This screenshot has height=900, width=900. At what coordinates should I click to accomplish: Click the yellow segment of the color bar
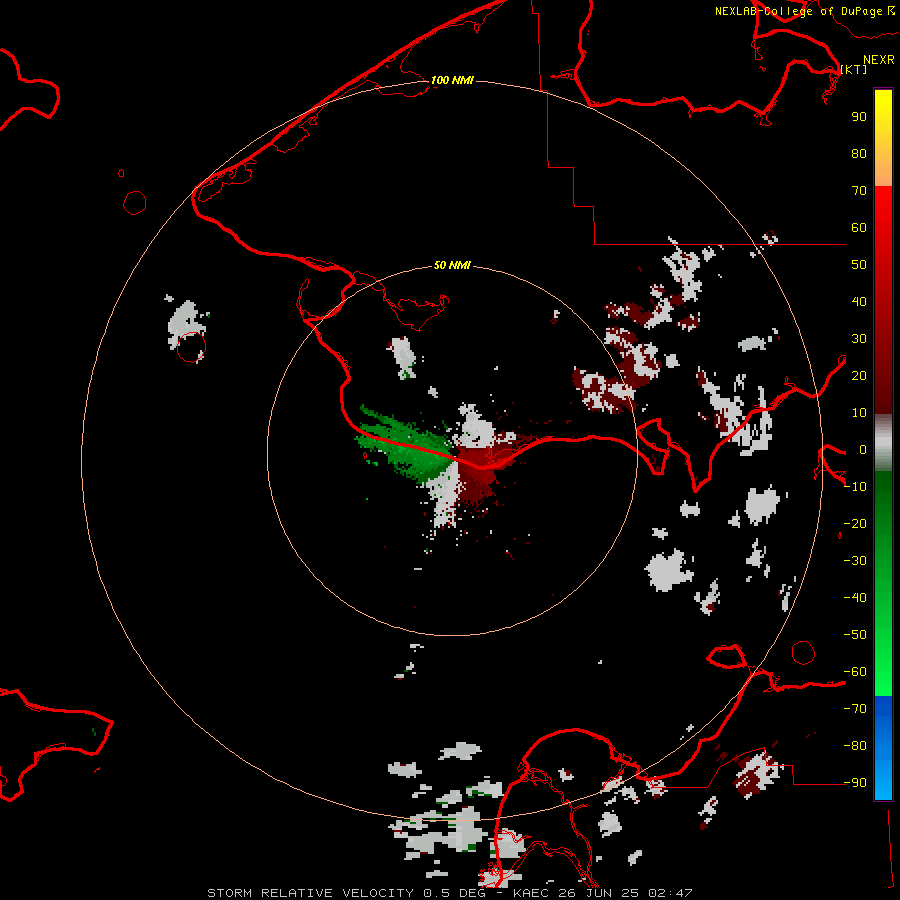[x=883, y=138]
